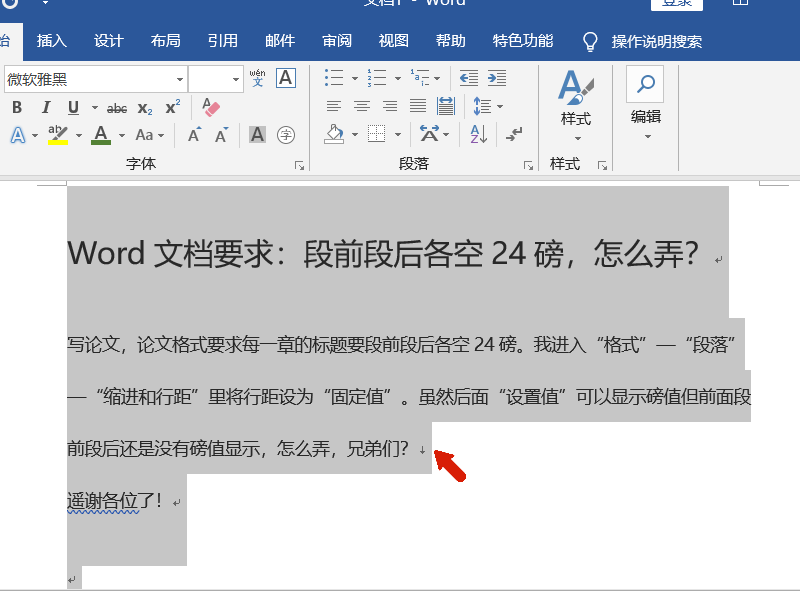The width and height of the screenshot is (800, 600).
Task: Open the 邮件 tab
Action: (280, 41)
